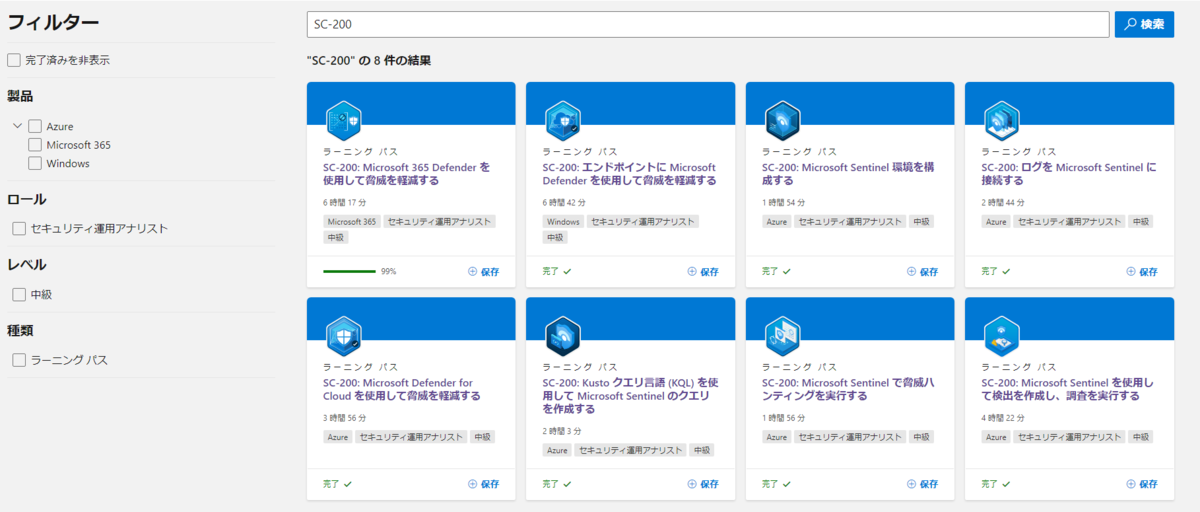This screenshot has width=1200, height=512.
Task: Click the Kusto クエリ言語 (KQL) card badge icon
Action: pyautogui.click(x=563, y=337)
